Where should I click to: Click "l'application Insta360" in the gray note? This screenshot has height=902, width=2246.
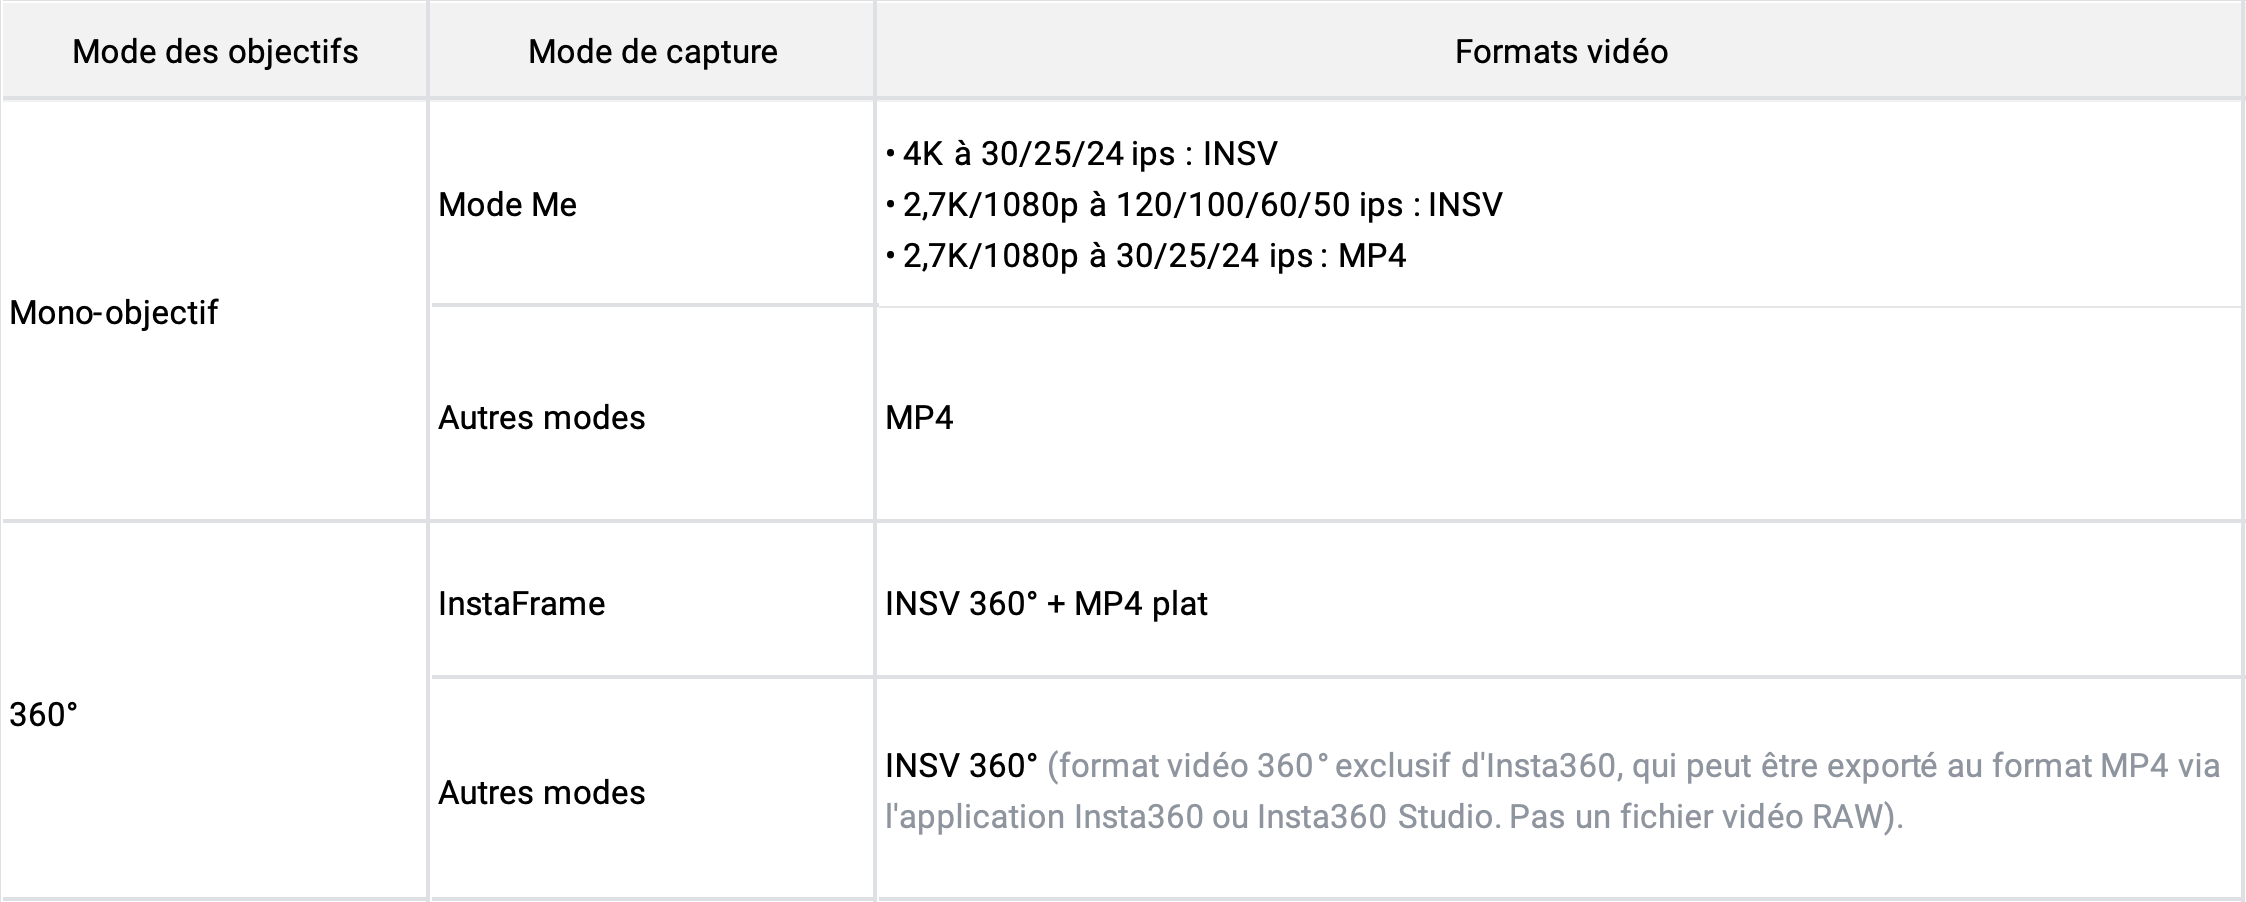(1043, 817)
